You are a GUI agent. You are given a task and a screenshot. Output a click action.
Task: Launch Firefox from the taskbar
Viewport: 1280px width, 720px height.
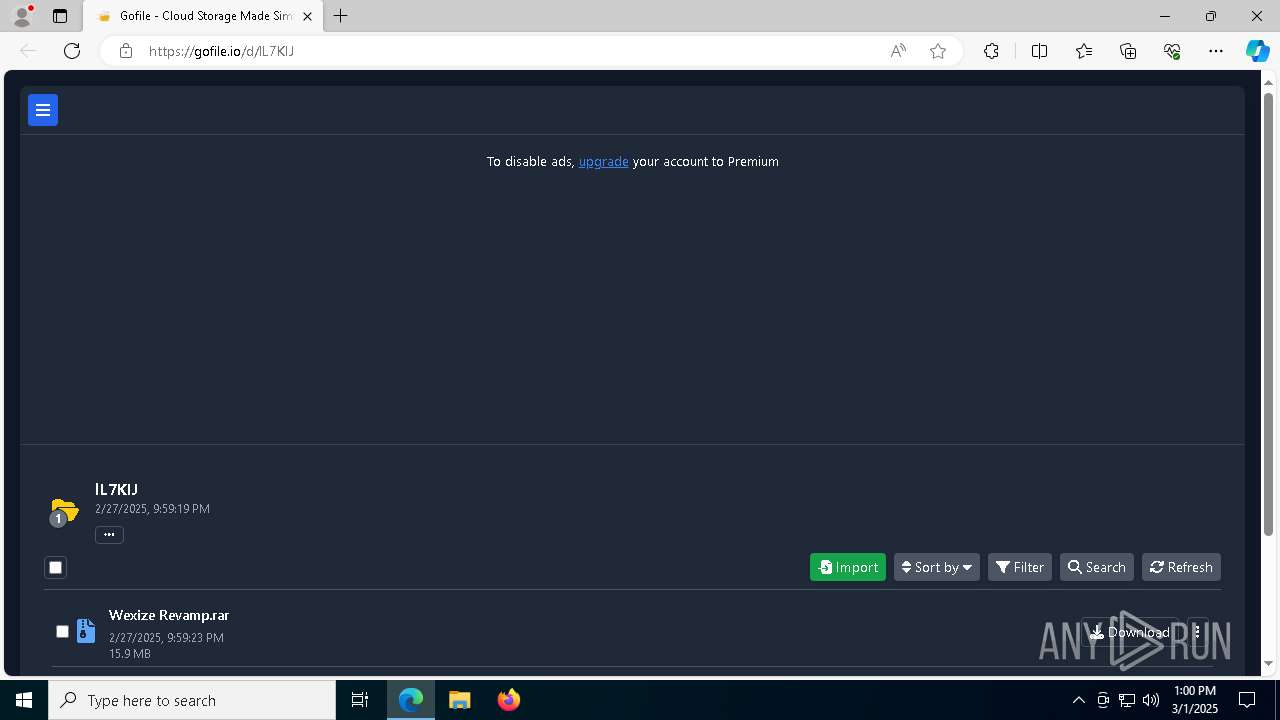509,700
